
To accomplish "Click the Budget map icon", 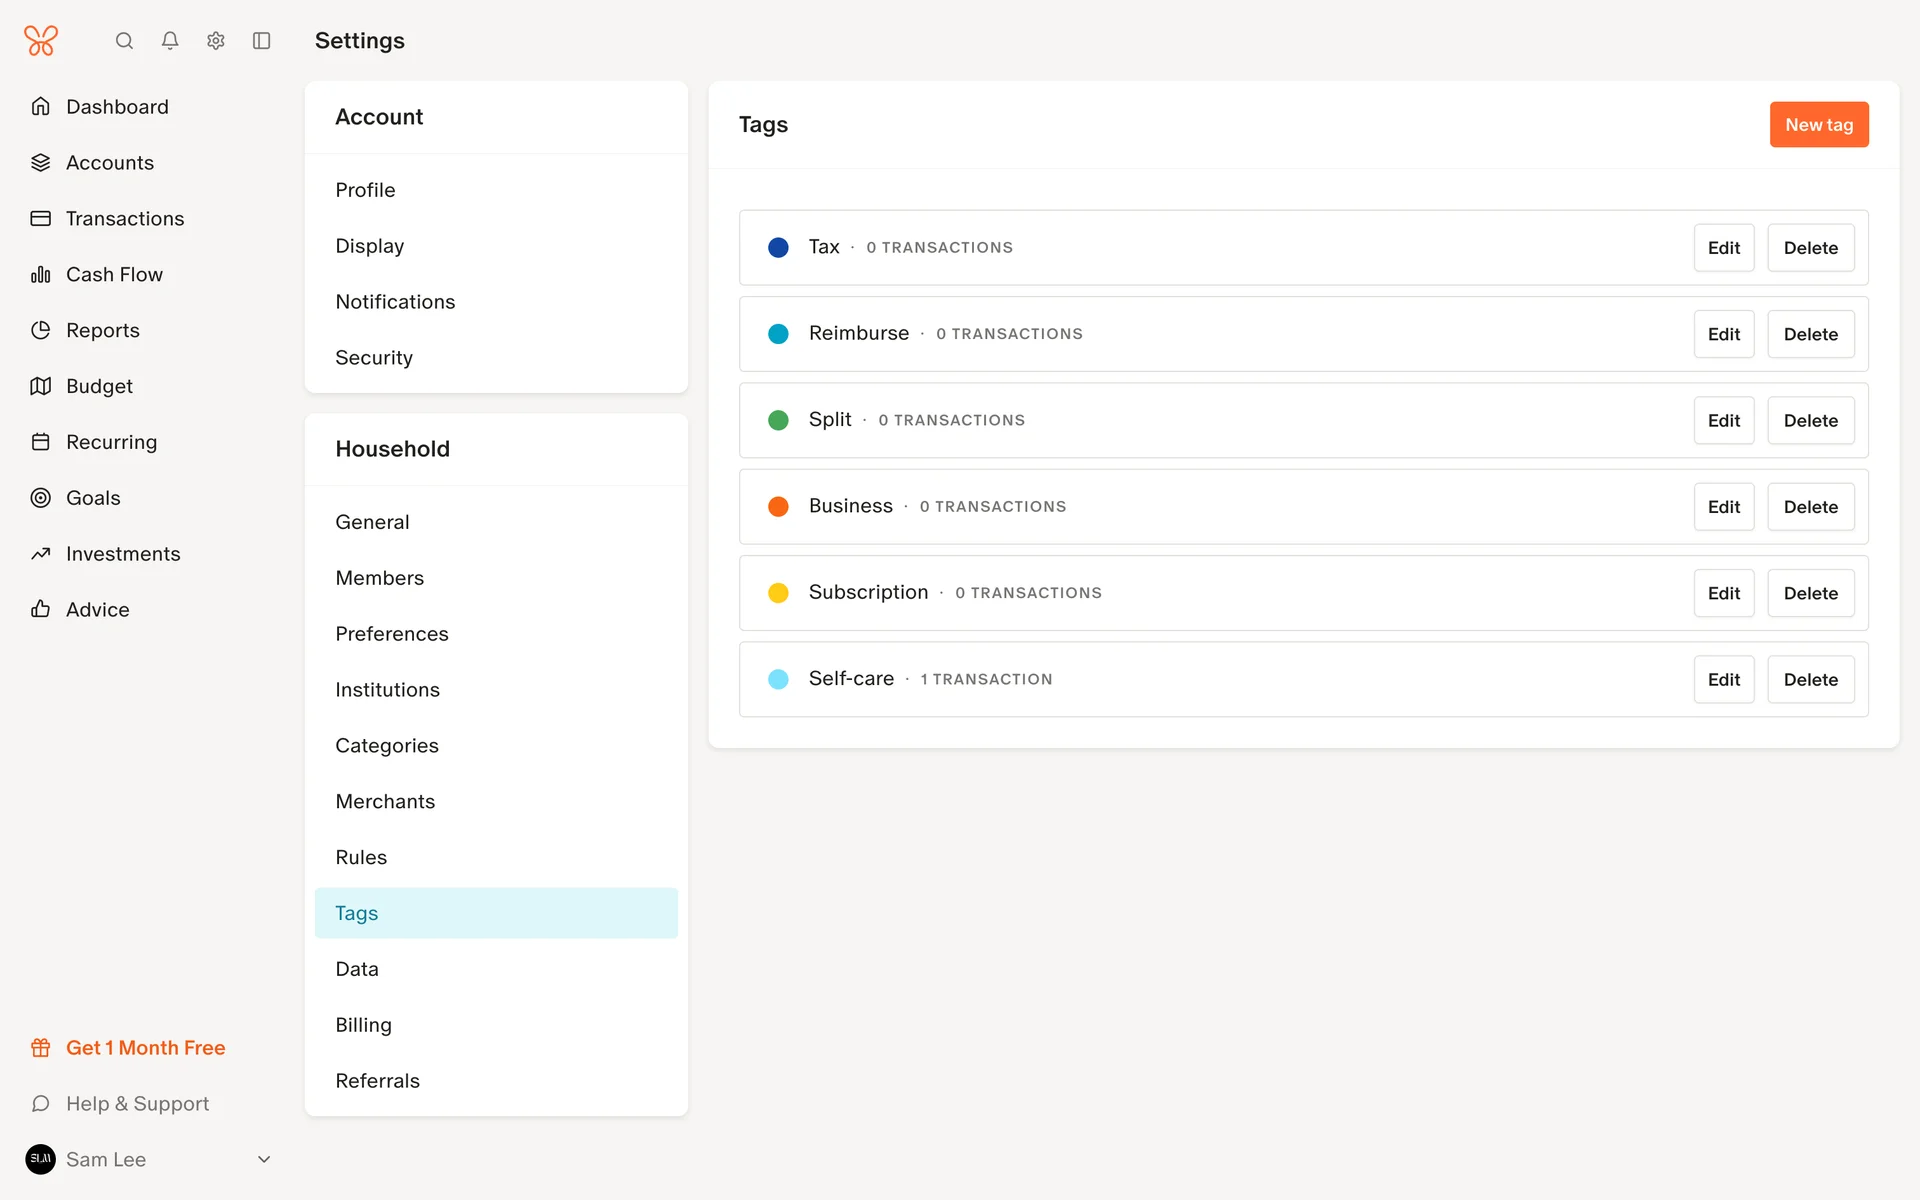I will pyautogui.click(x=41, y=386).
